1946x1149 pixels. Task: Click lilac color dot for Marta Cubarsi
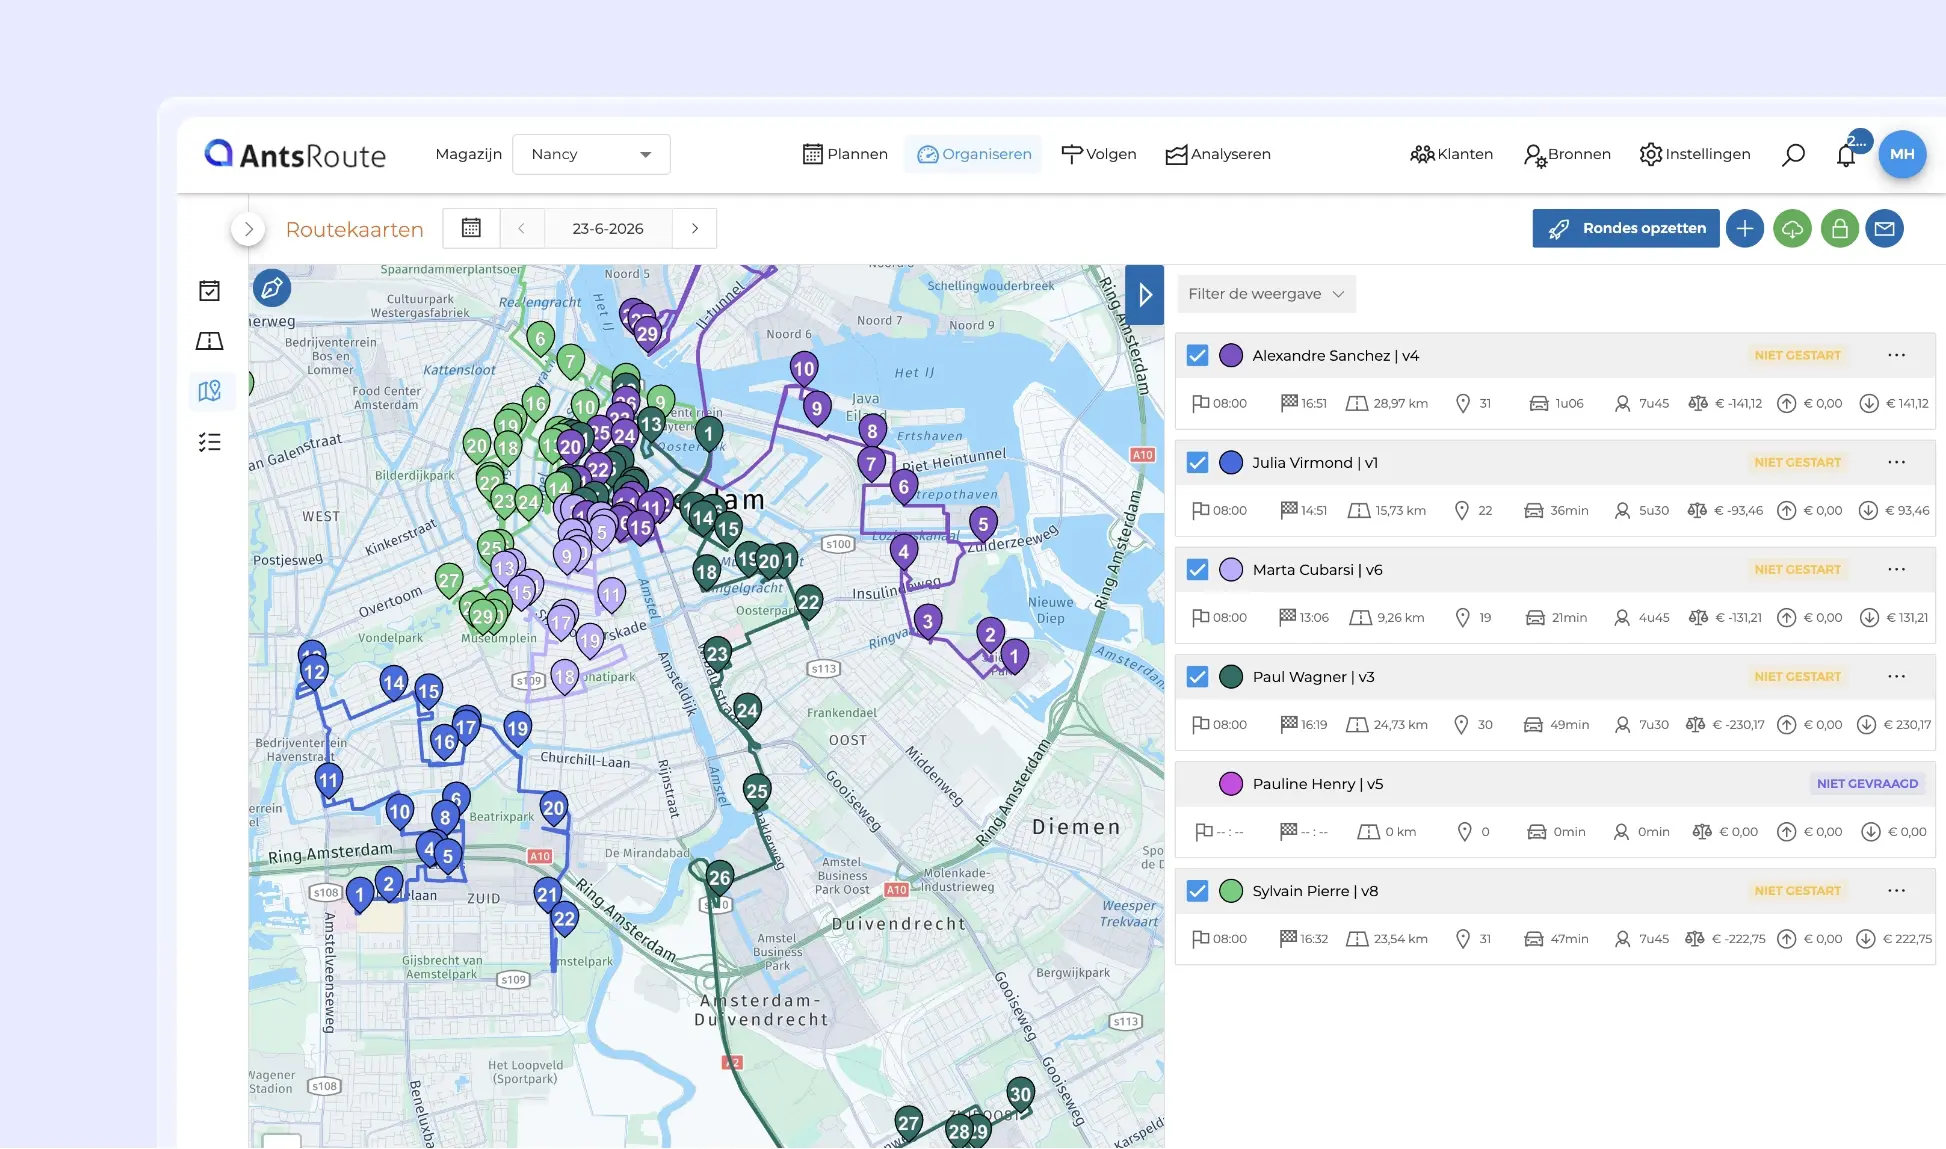(1231, 569)
